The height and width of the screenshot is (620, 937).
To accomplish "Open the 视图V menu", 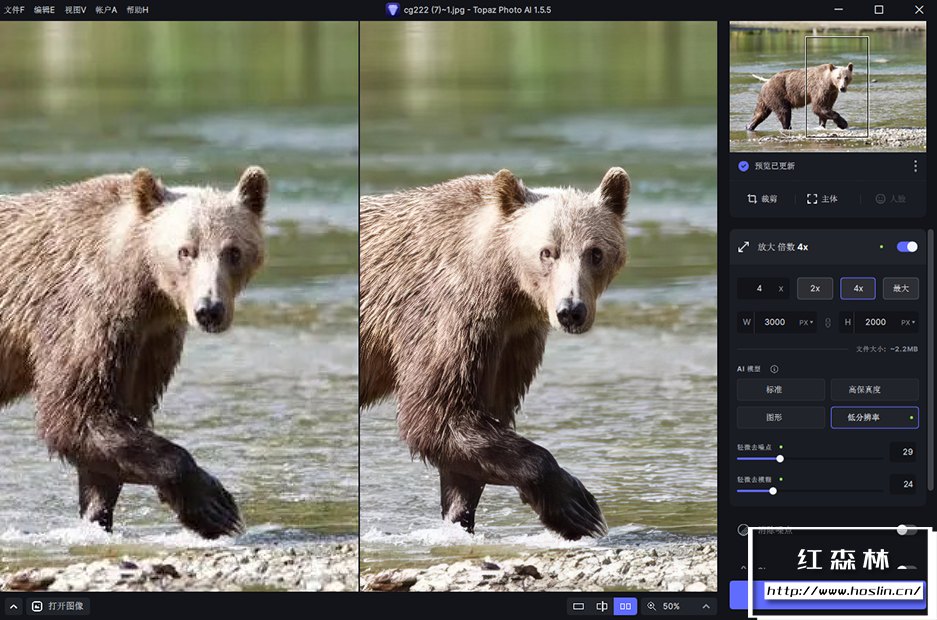I will pos(75,9).
